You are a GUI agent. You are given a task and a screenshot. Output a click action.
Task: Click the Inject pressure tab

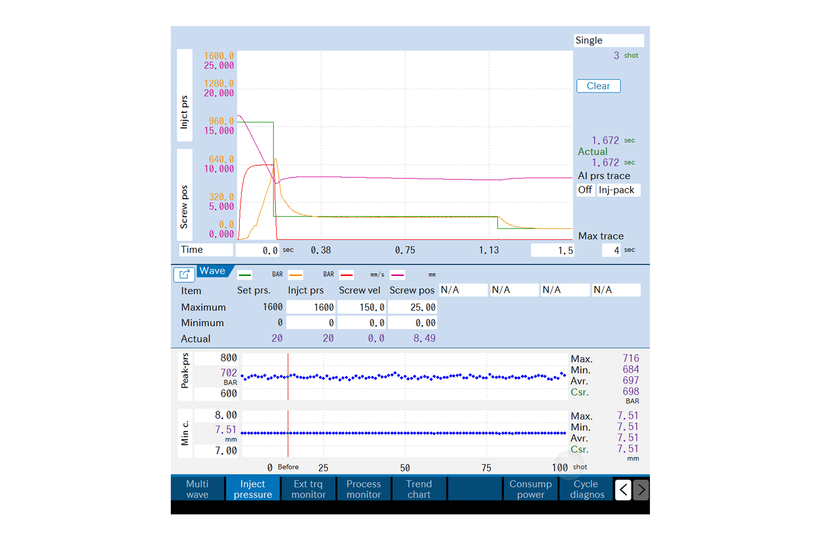coord(252,489)
